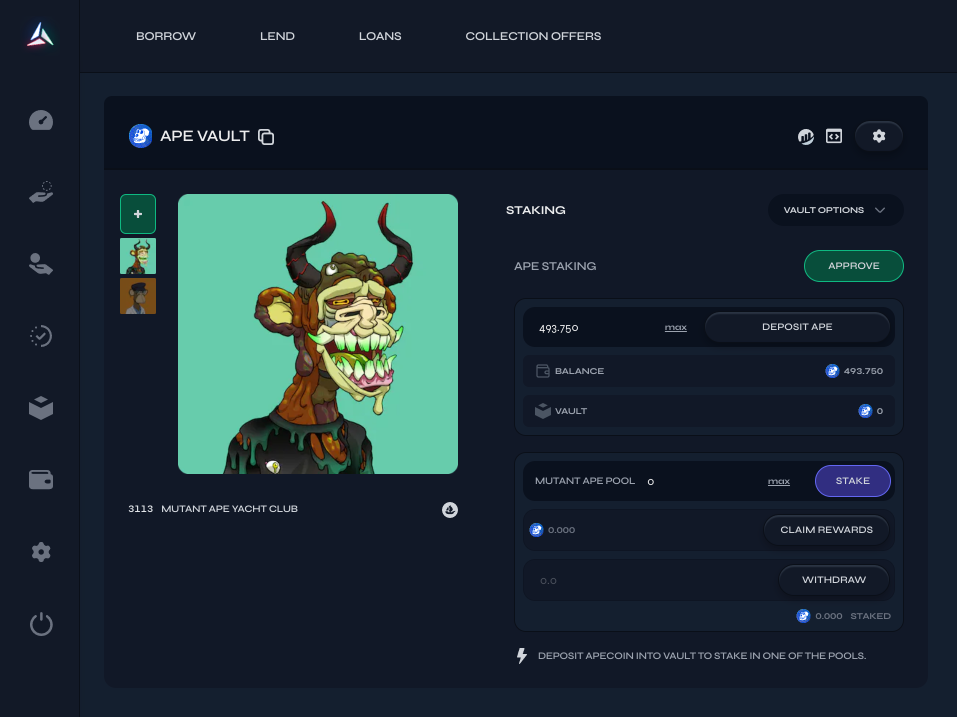957x717 pixels.
Task: Select the Mutant Ape thumbnail
Action: click(138, 256)
